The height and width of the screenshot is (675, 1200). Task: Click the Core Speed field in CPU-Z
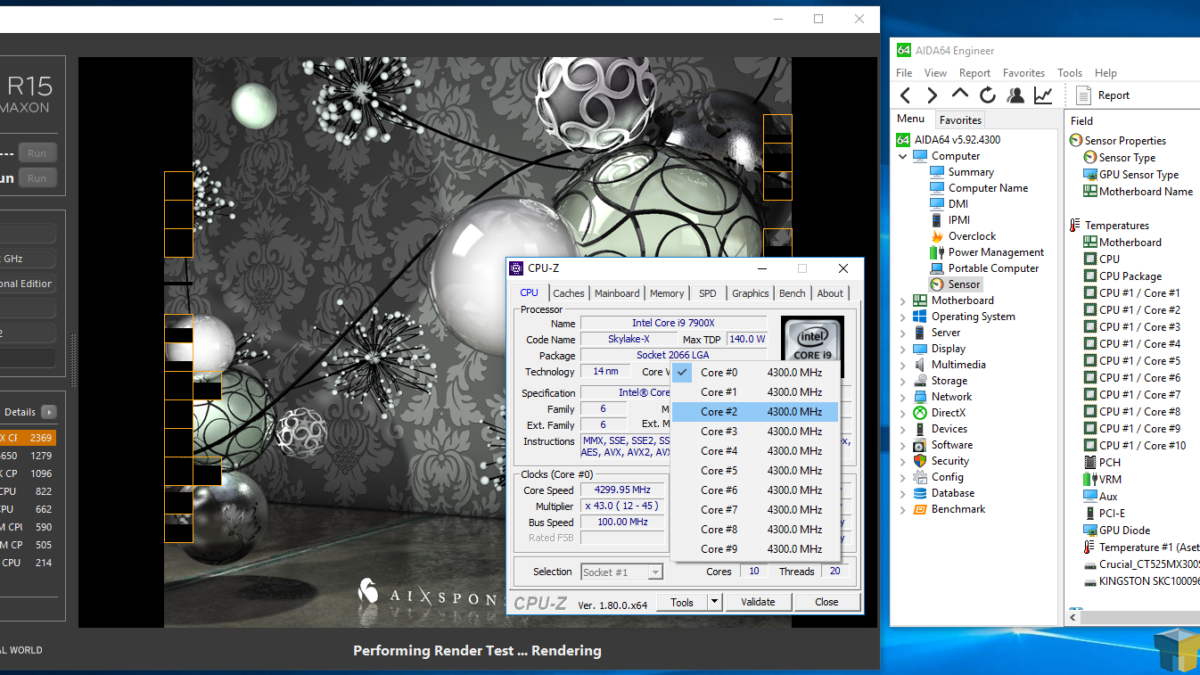tap(622, 490)
